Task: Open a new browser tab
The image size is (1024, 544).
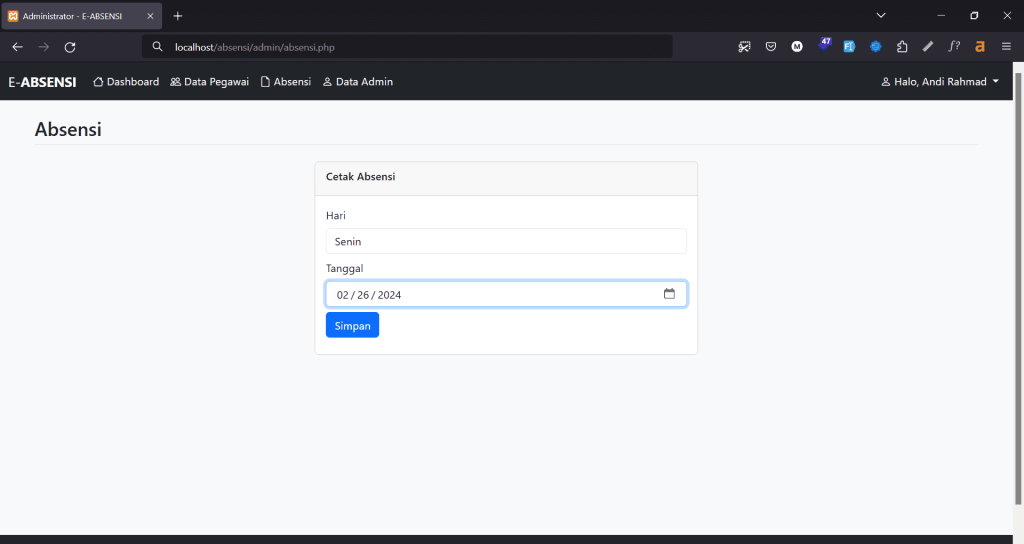Action: (x=178, y=16)
